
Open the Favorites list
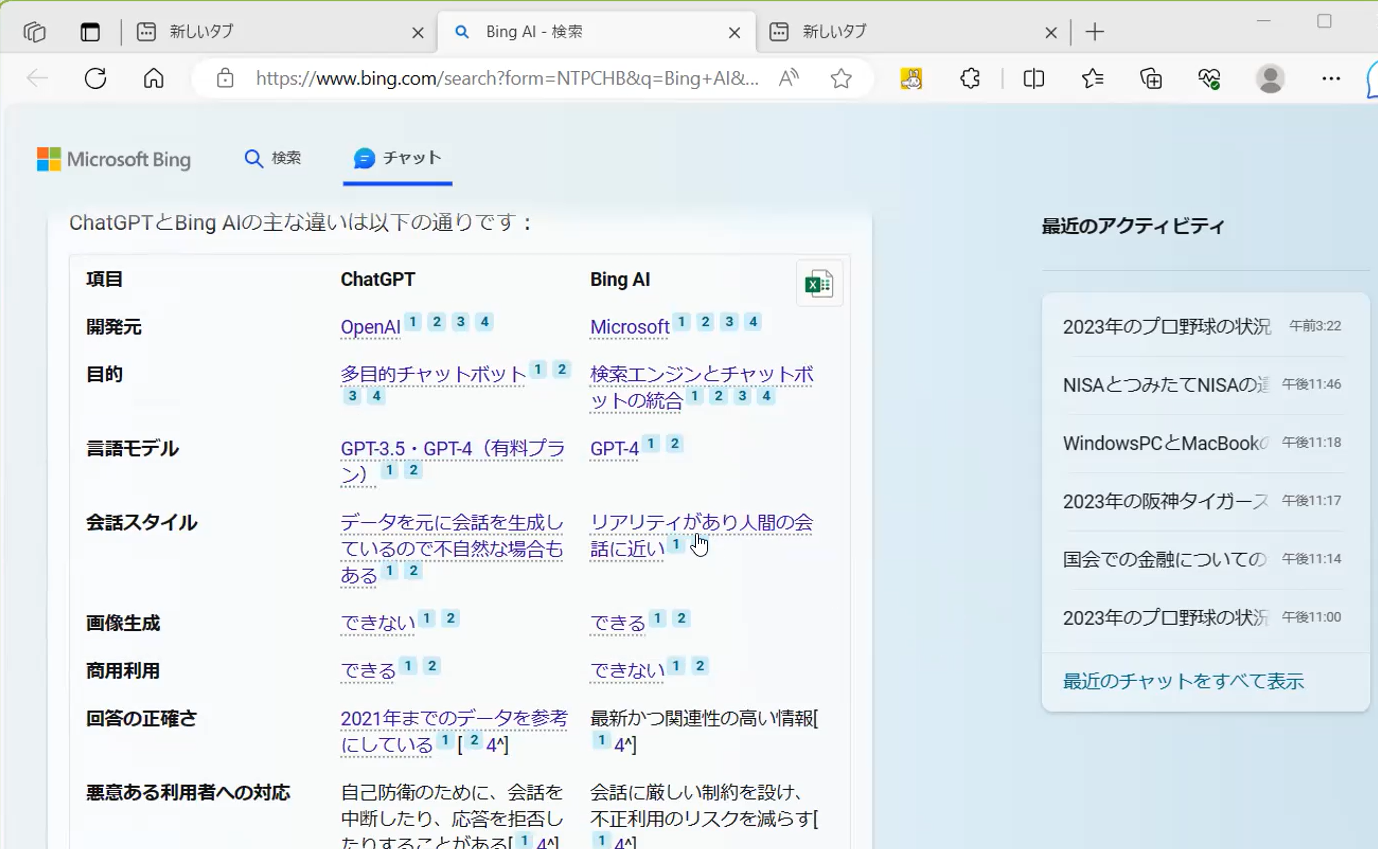pyautogui.click(x=1093, y=78)
